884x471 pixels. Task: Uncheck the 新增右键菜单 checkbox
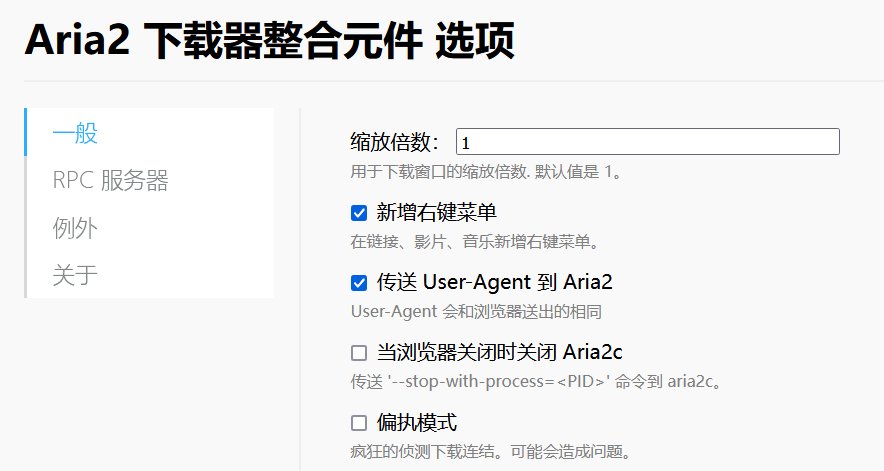pos(359,213)
